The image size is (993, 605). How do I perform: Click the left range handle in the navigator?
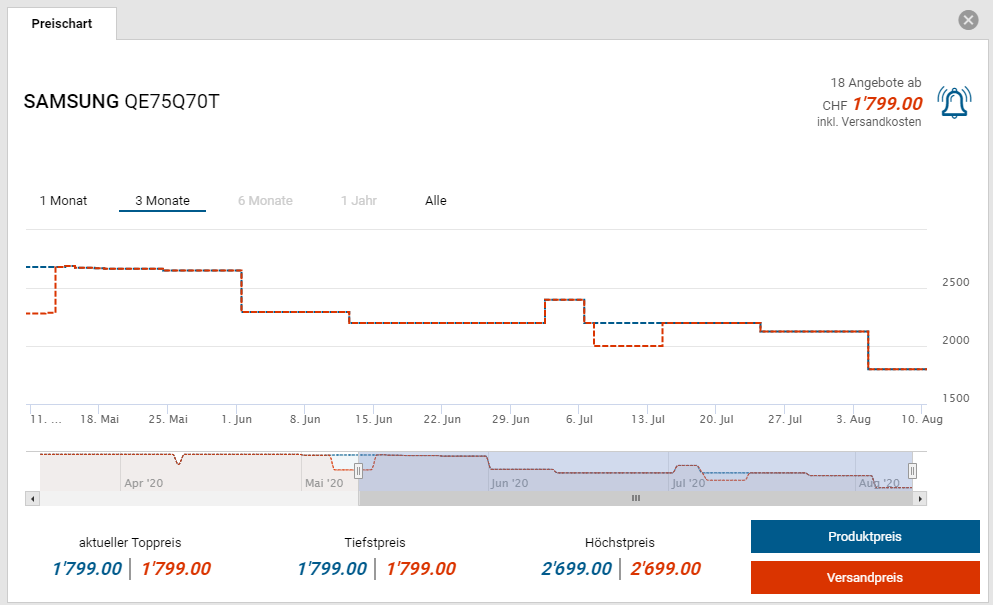(358, 470)
